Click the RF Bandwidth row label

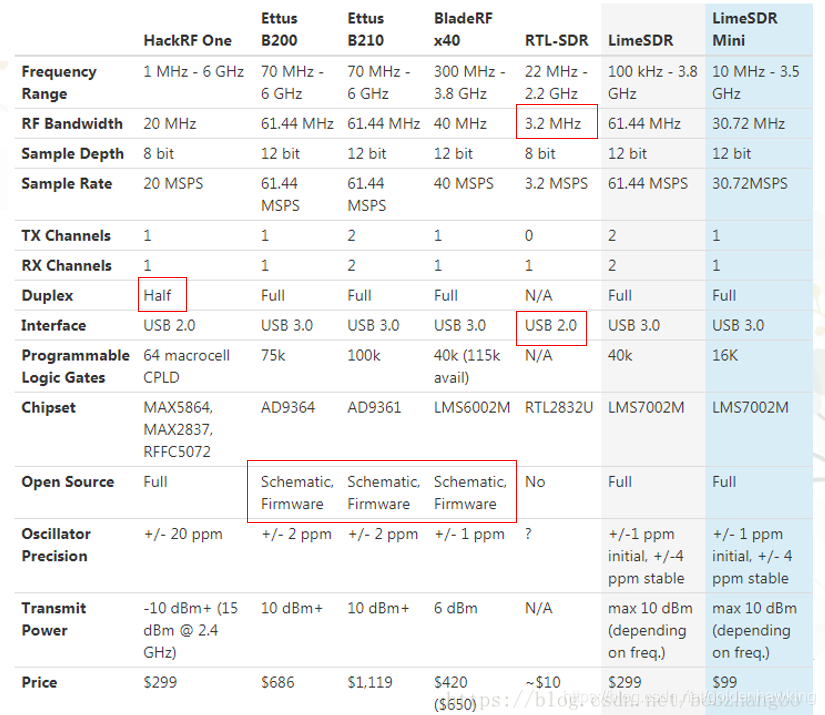click(x=72, y=124)
